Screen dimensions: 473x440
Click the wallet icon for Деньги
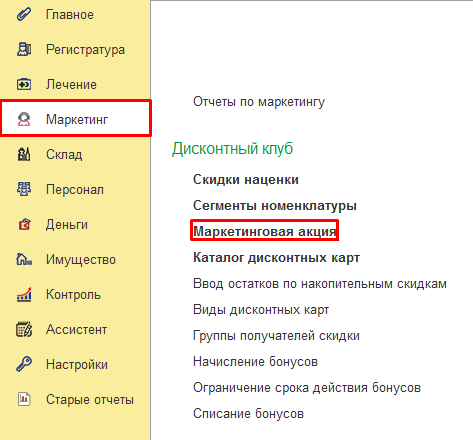[24, 224]
